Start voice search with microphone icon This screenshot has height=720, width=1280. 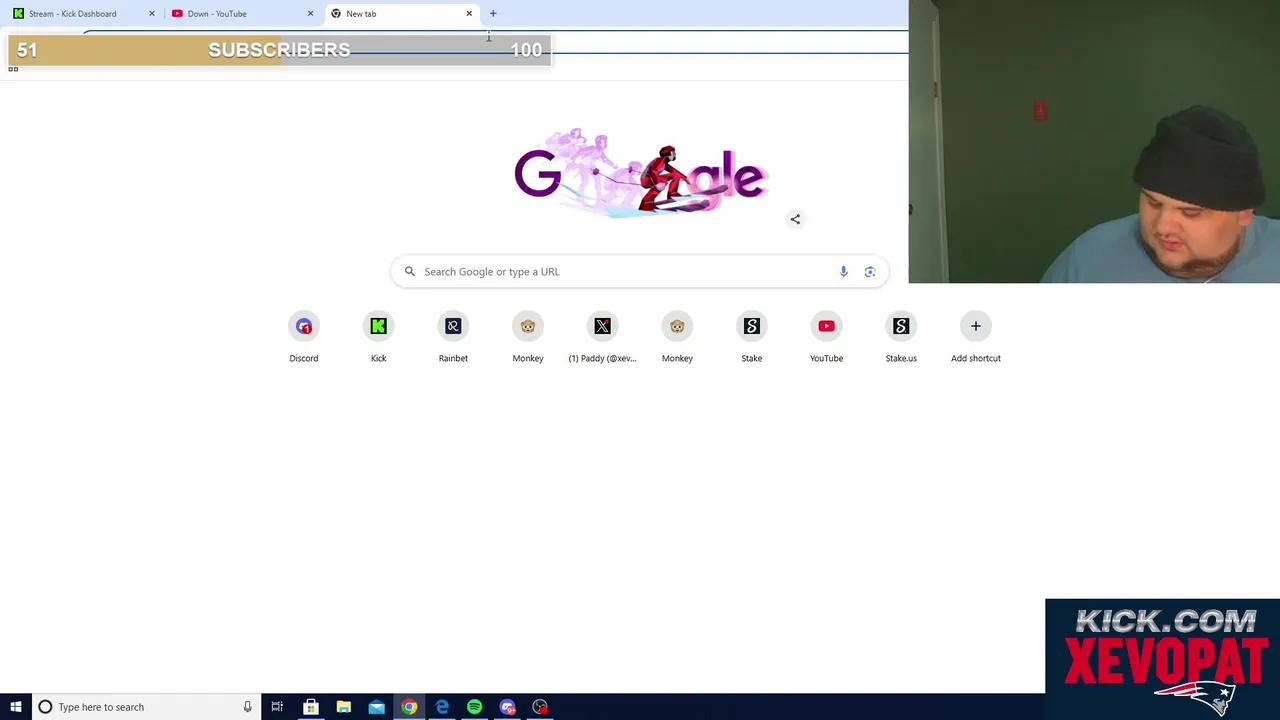[843, 271]
